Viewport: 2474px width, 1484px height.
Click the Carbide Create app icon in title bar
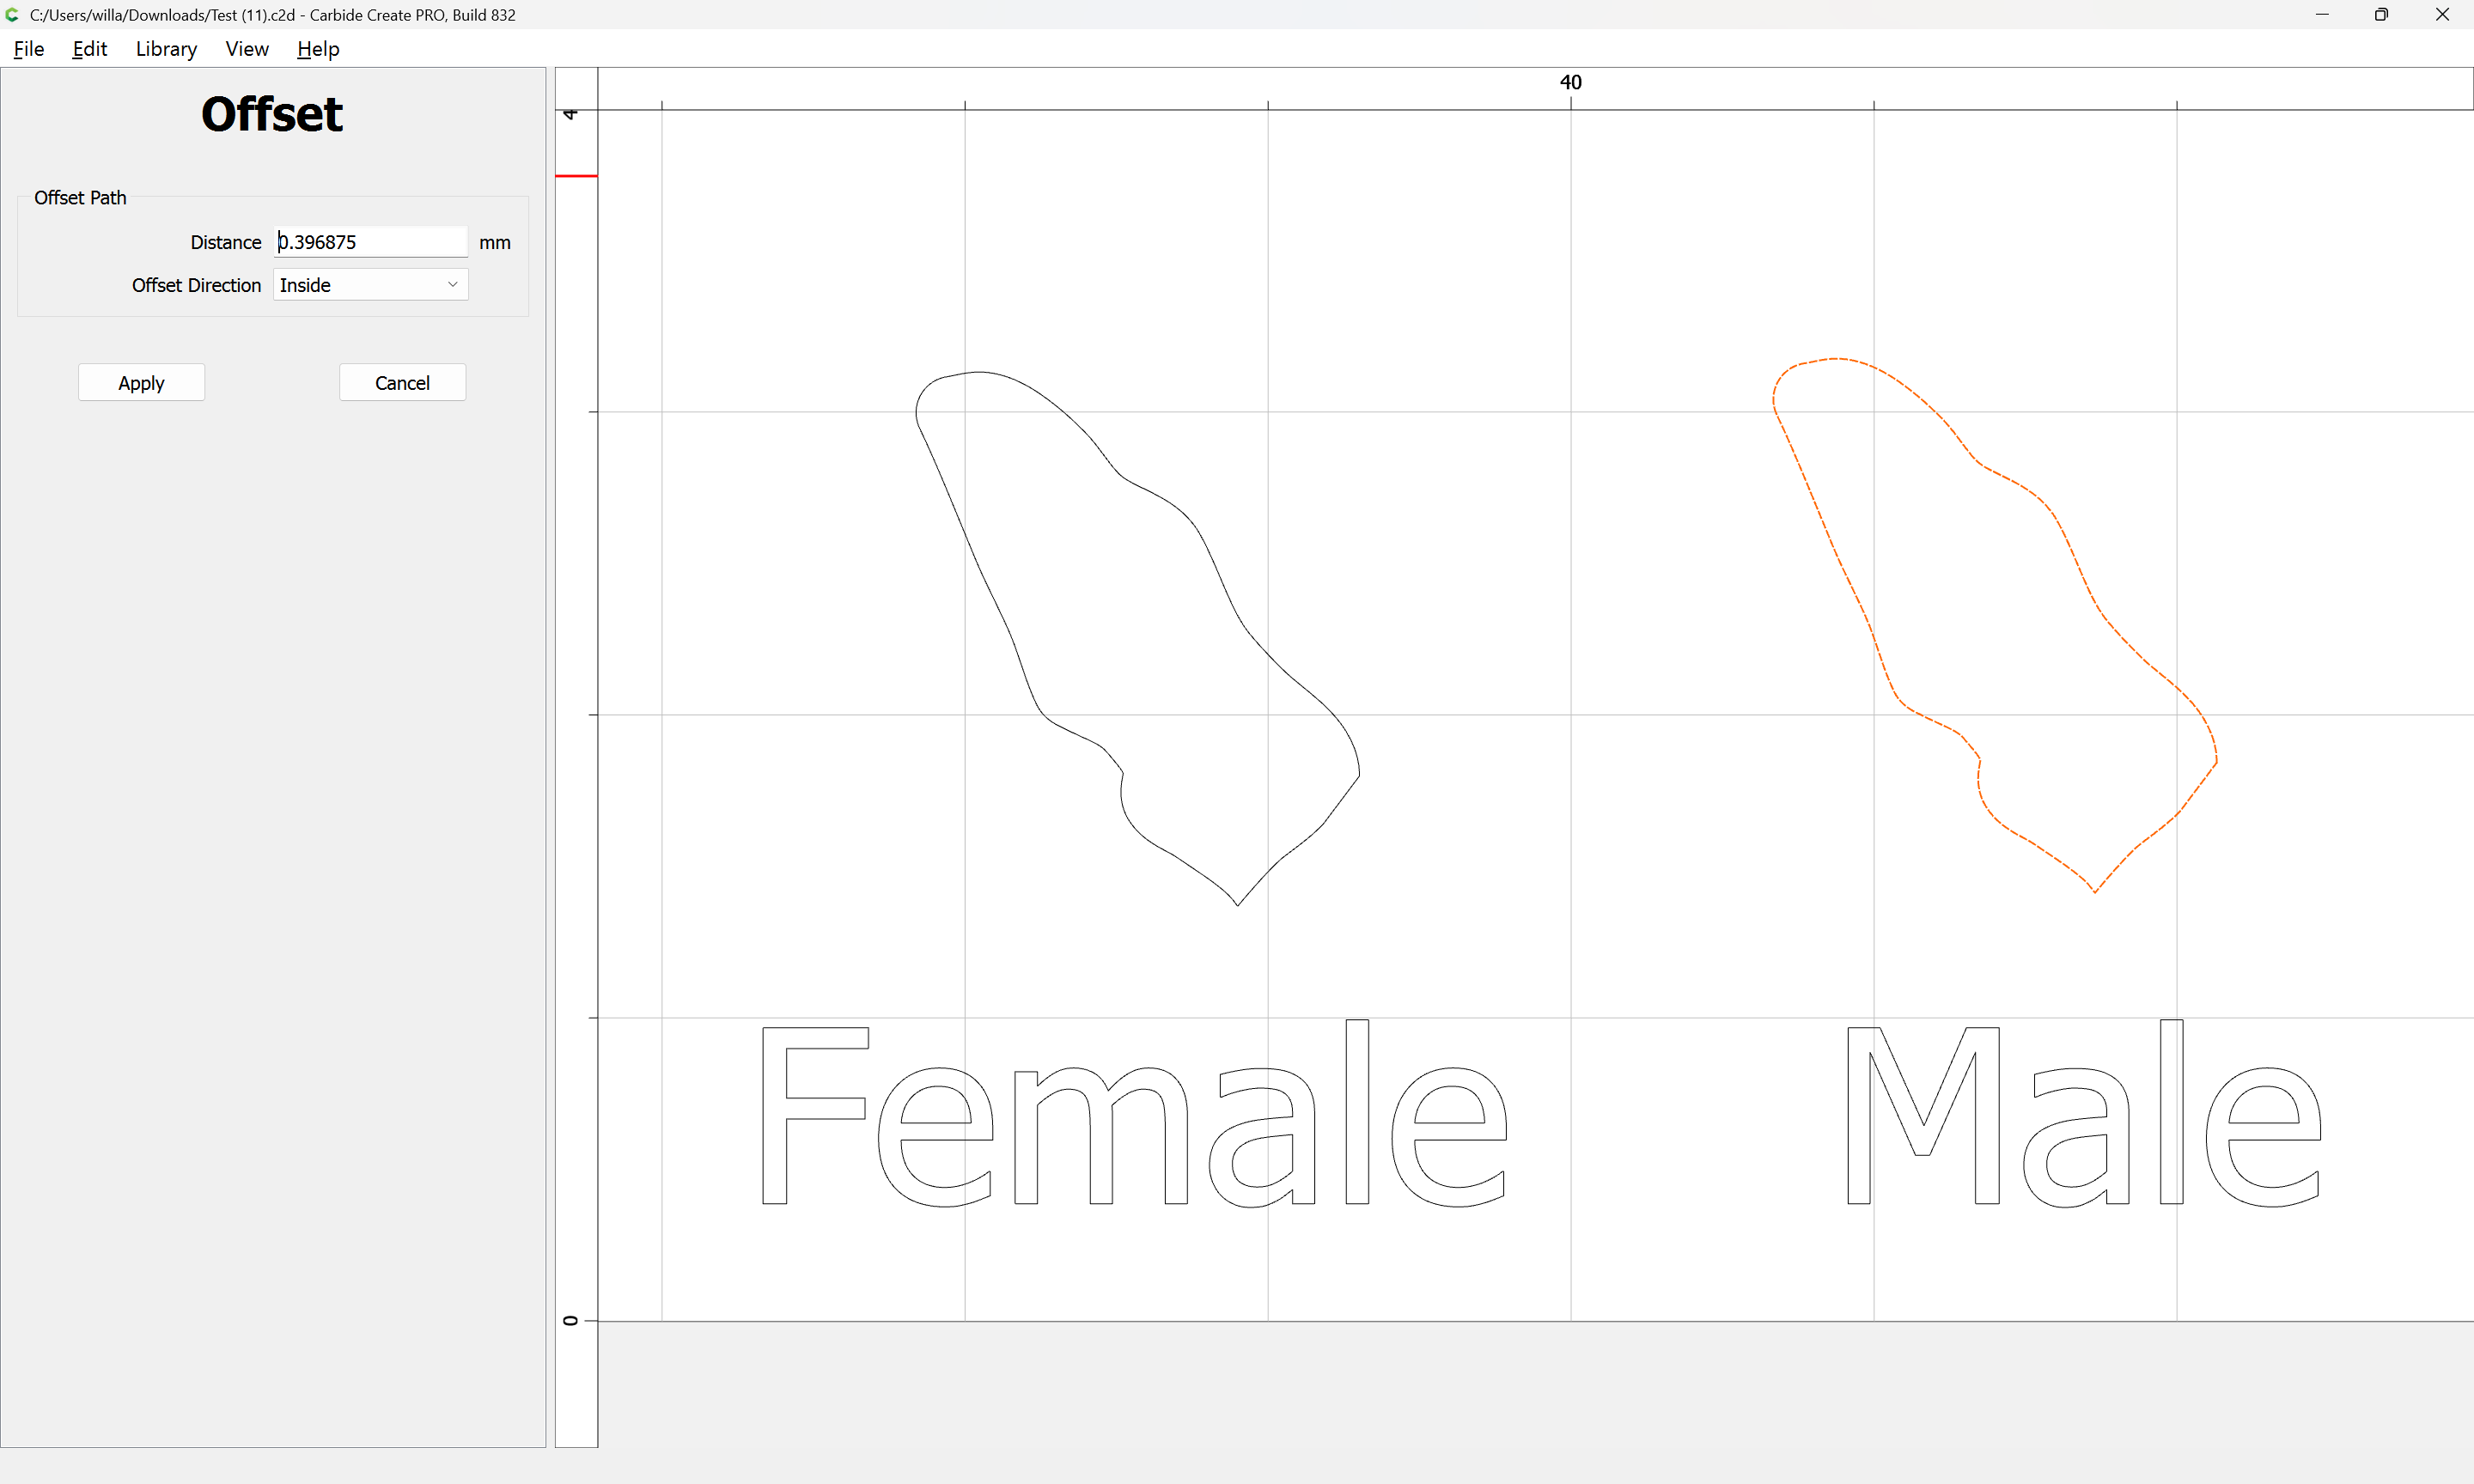point(13,15)
